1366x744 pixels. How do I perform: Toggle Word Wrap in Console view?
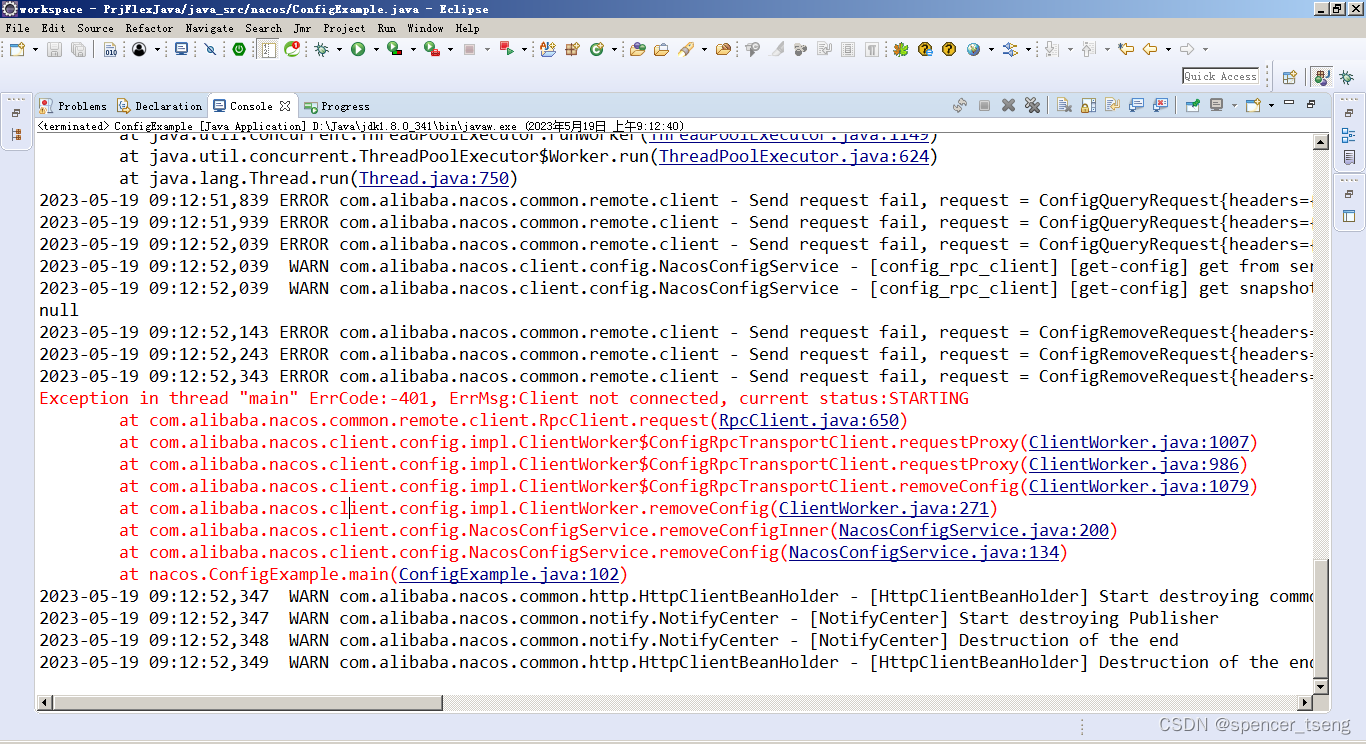pyautogui.click(x=1112, y=105)
